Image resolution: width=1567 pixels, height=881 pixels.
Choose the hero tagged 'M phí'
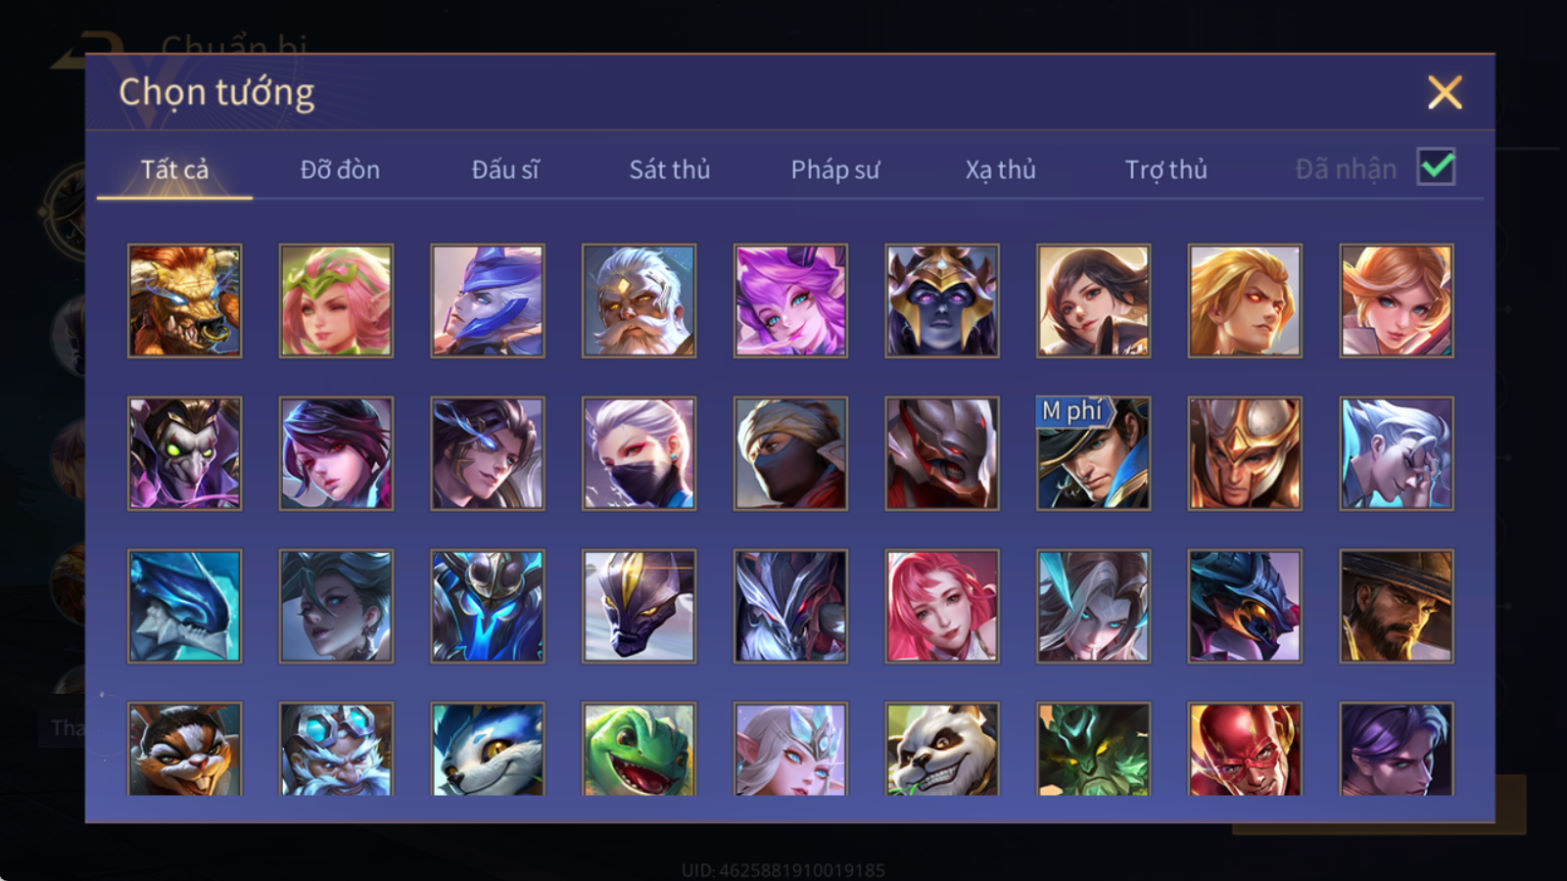1093,454
